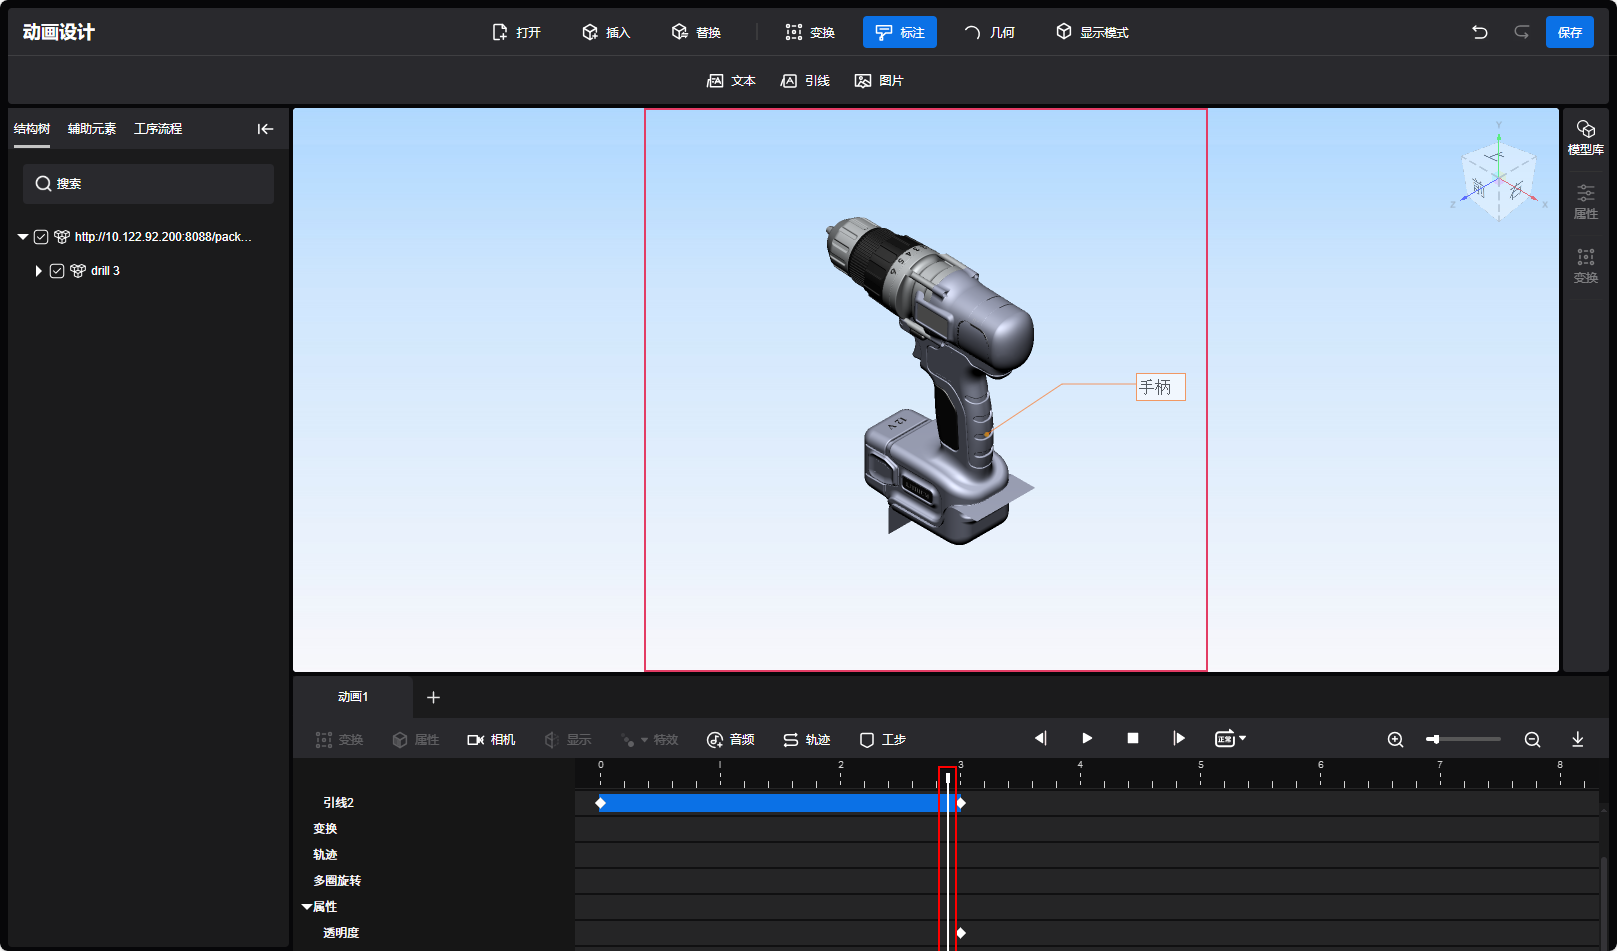
Task: Click the undo arrow icon
Action: 1479,32
